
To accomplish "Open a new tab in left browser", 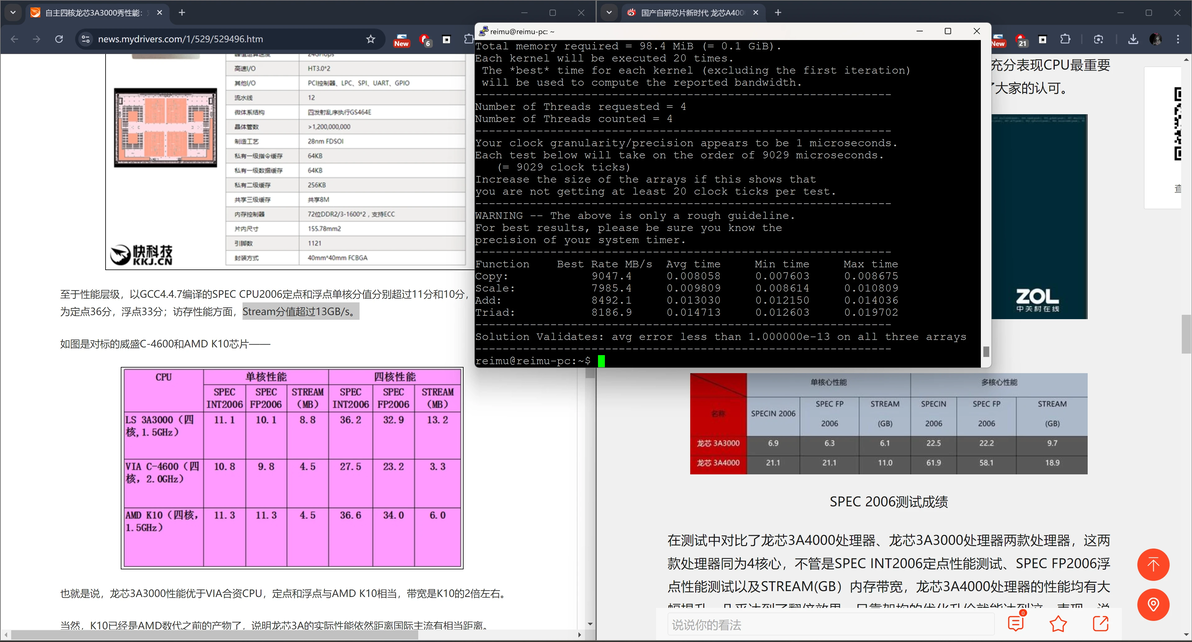I will (x=182, y=12).
